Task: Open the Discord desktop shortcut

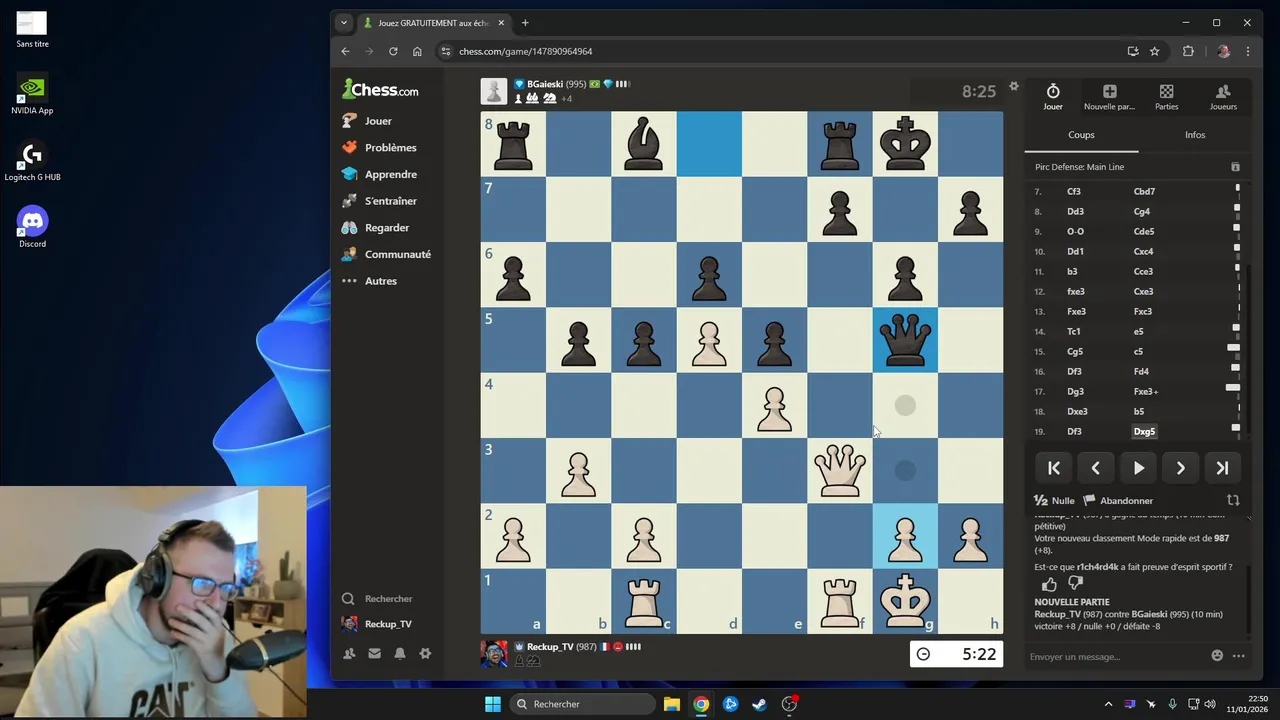Action: click(32, 227)
